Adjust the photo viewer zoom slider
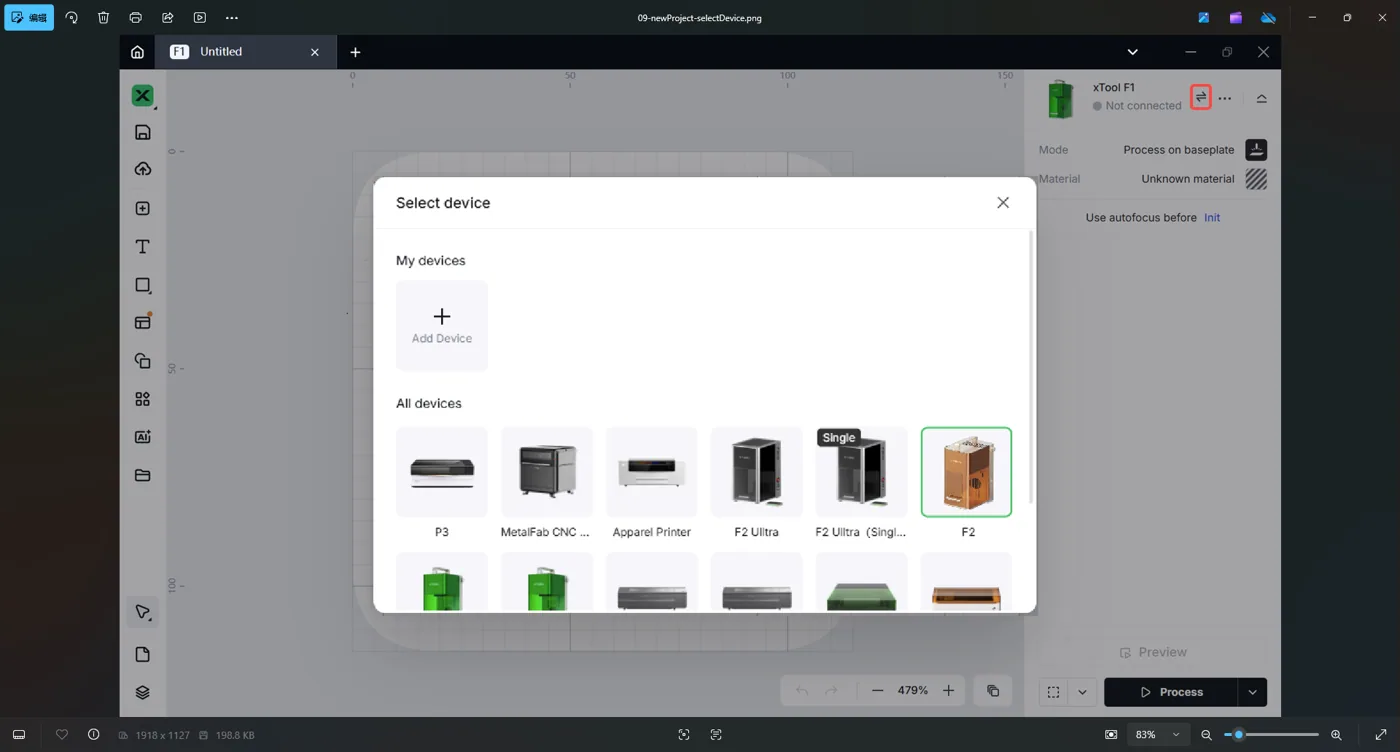 point(1271,735)
